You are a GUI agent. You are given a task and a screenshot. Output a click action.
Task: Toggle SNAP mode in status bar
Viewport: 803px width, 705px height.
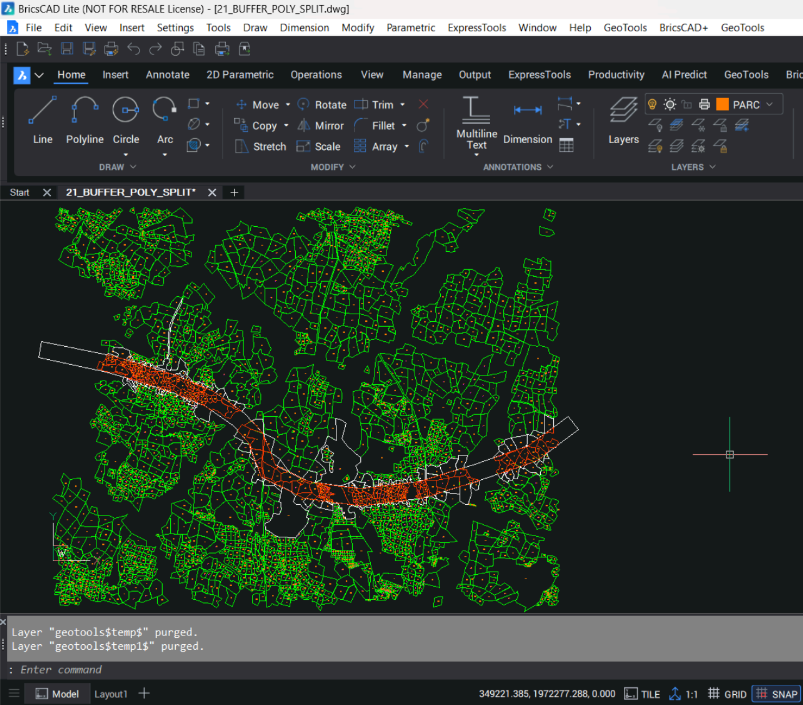pos(776,694)
